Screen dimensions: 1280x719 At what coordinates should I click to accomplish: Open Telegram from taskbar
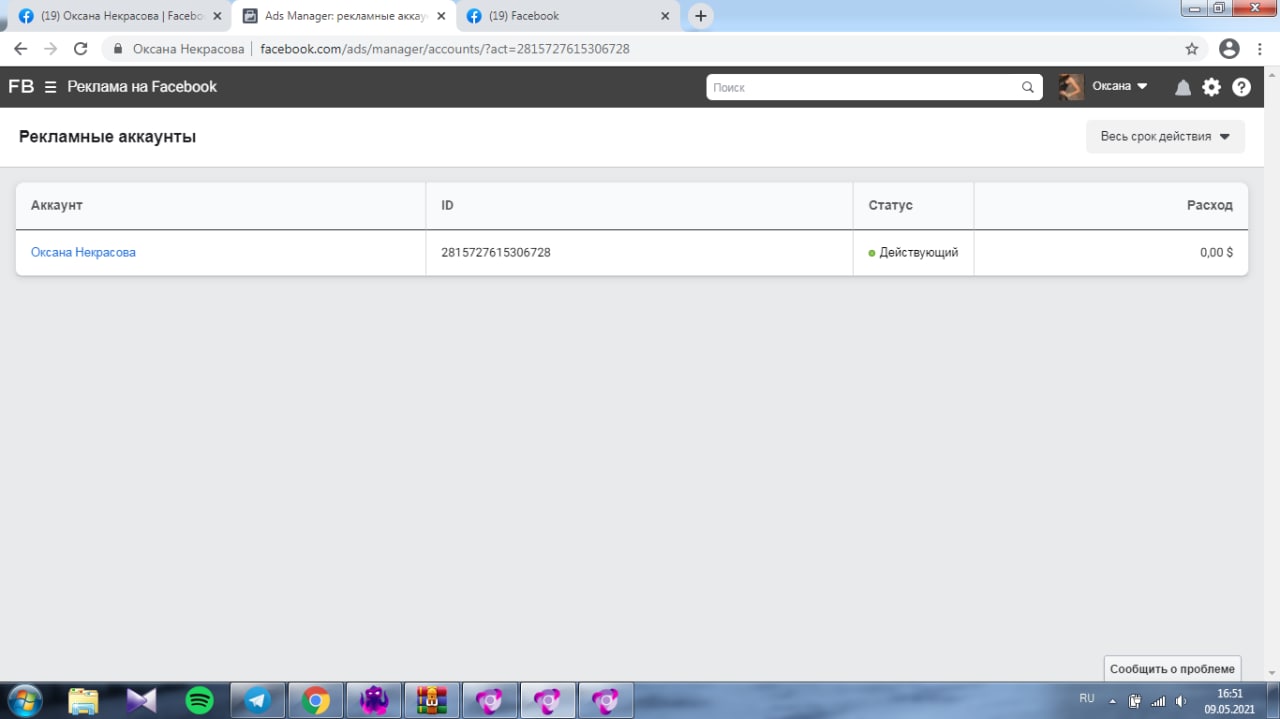258,700
